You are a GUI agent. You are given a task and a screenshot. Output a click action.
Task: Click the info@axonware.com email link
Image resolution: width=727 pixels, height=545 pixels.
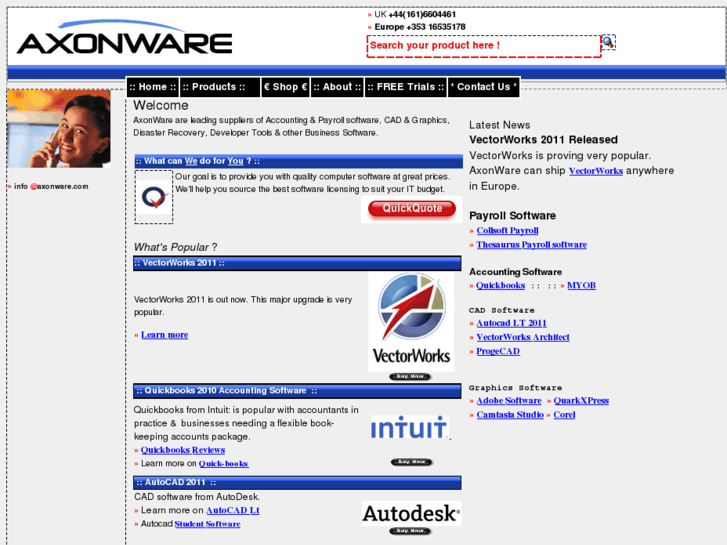(51, 186)
